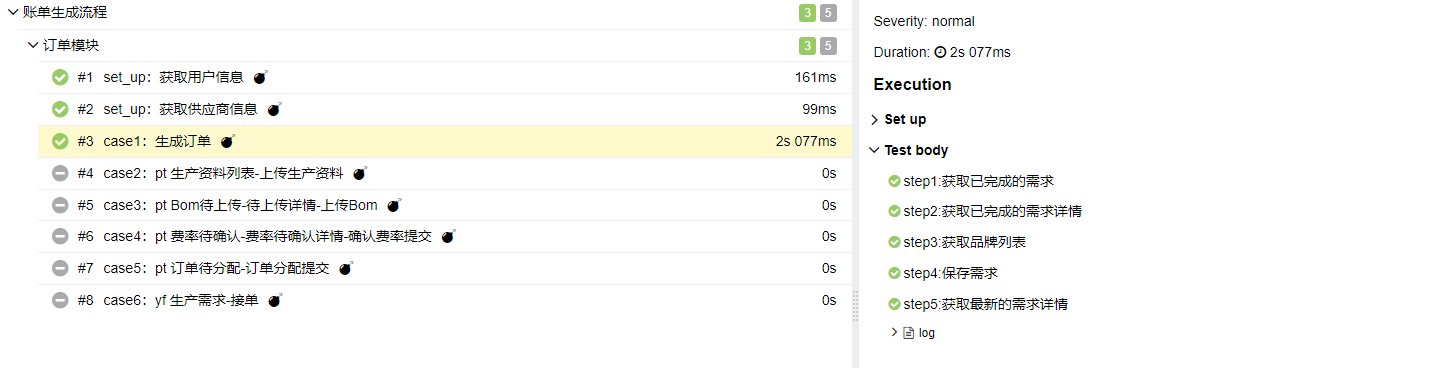
Task: Click the bomb icon on case3 上传Bom row
Action: coord(395,205)
